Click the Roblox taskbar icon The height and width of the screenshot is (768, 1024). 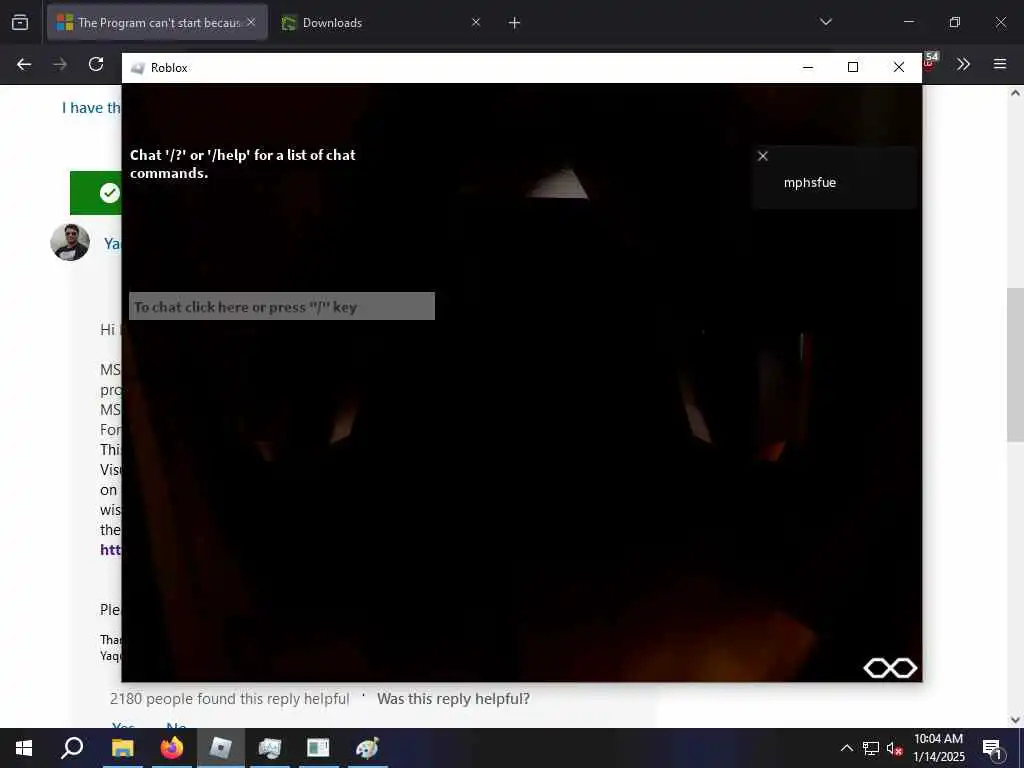pos(221,748)
